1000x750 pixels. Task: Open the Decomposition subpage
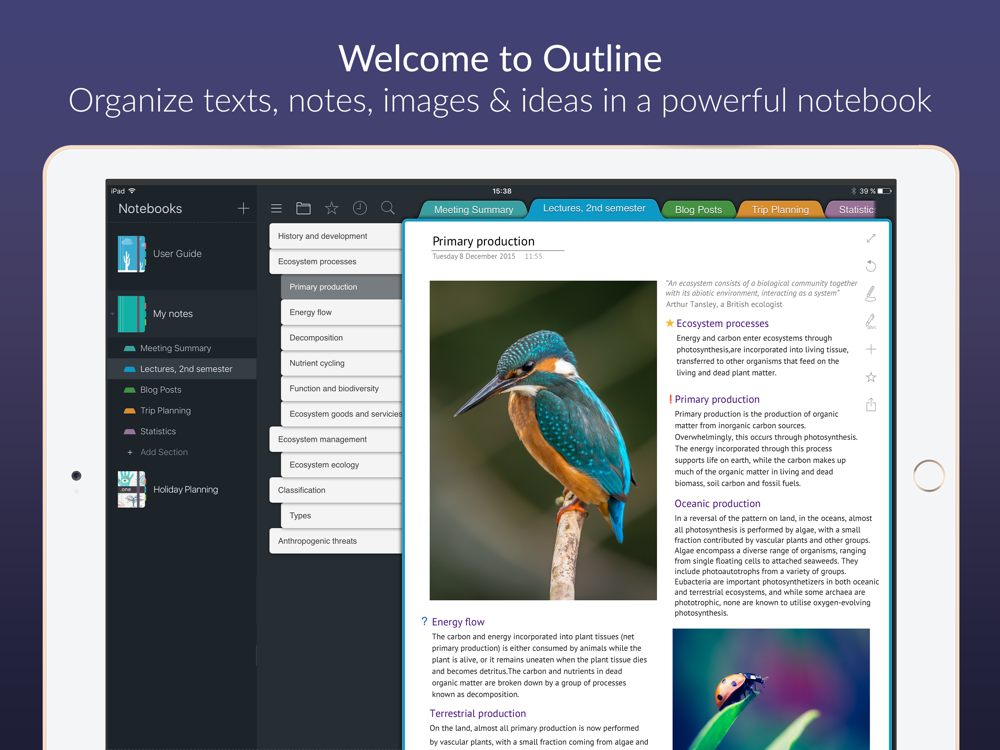pyautogui.click(x=341, y=338)
